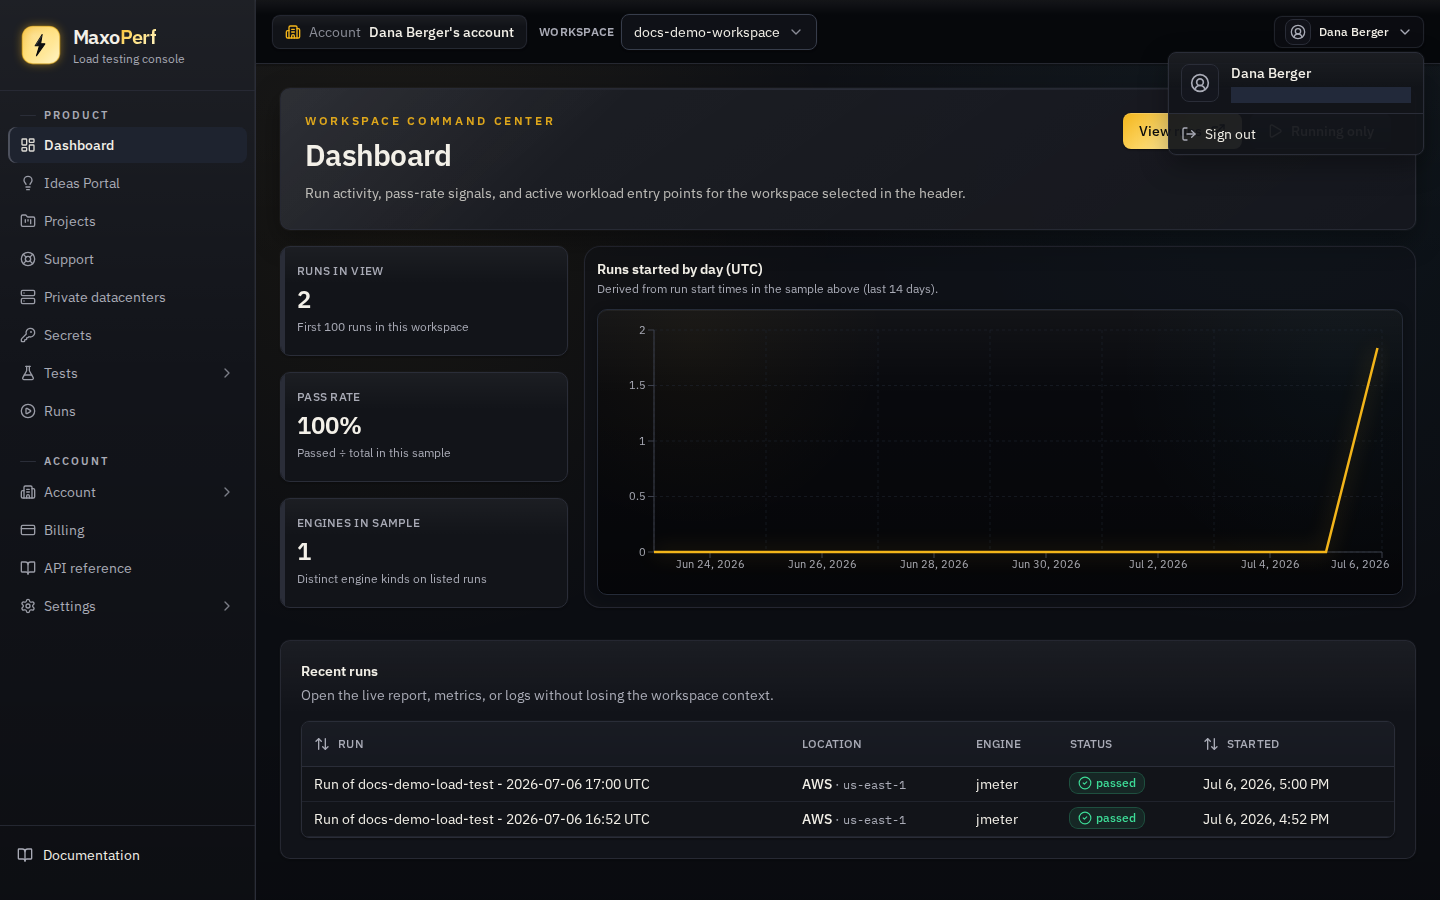Click the Pass rate 100% card
The image size is (1440, 900).
pyautogui.click(x=424, y=427)
